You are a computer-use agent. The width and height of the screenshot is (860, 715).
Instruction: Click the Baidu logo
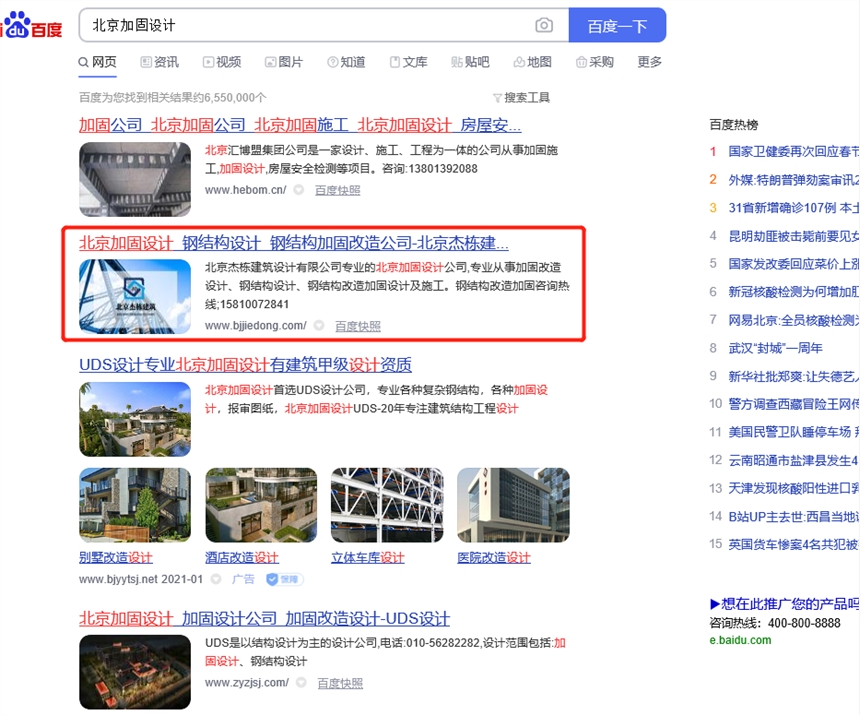click(32, 27)
